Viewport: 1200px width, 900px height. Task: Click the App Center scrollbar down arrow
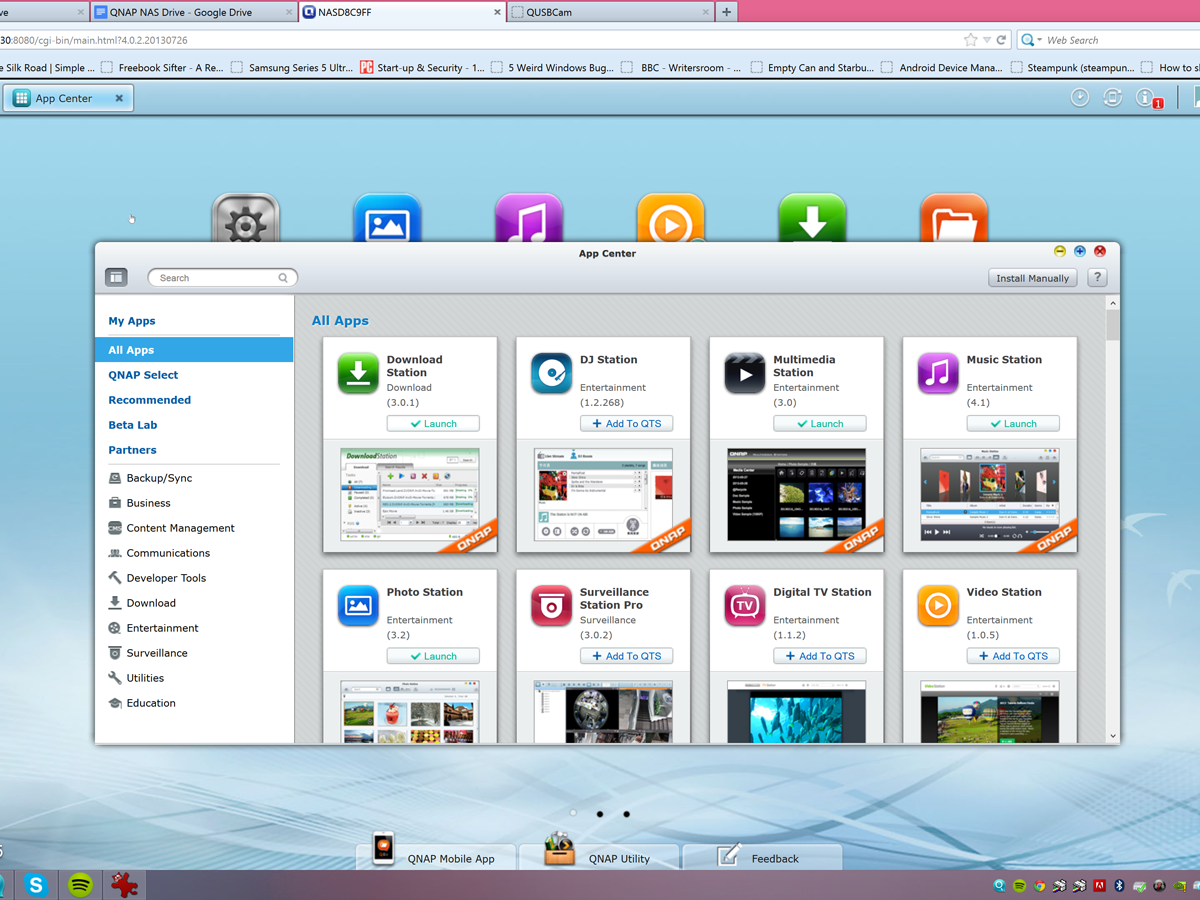point(1113,736)
